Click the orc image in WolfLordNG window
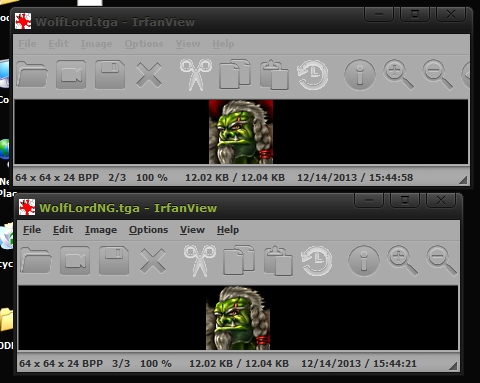Screen dimensions: 480x383 [x=238, y=318]
